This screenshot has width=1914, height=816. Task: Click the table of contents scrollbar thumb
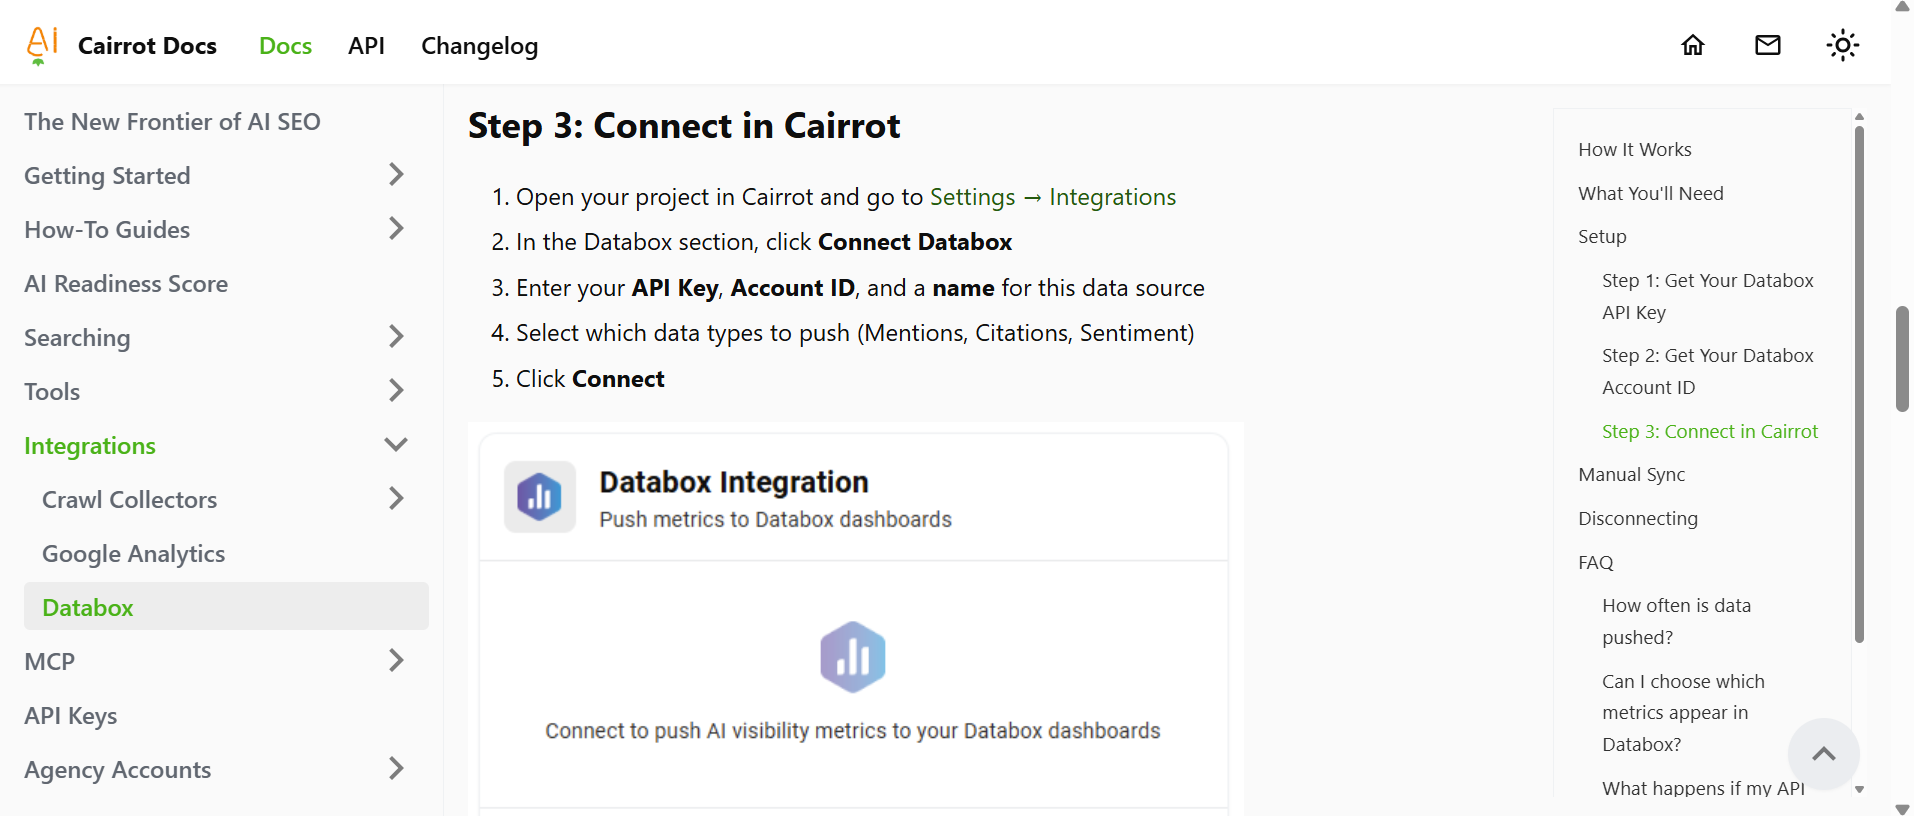point(1859,385)
